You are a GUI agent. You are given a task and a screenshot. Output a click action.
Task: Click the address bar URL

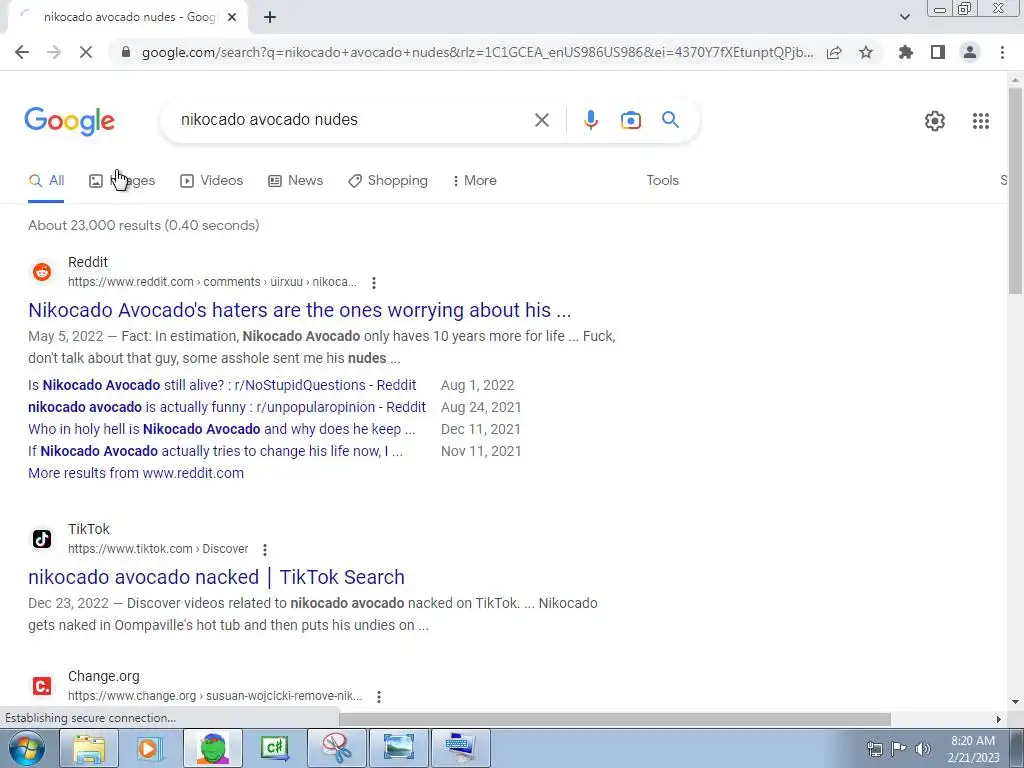coord(477,52)
